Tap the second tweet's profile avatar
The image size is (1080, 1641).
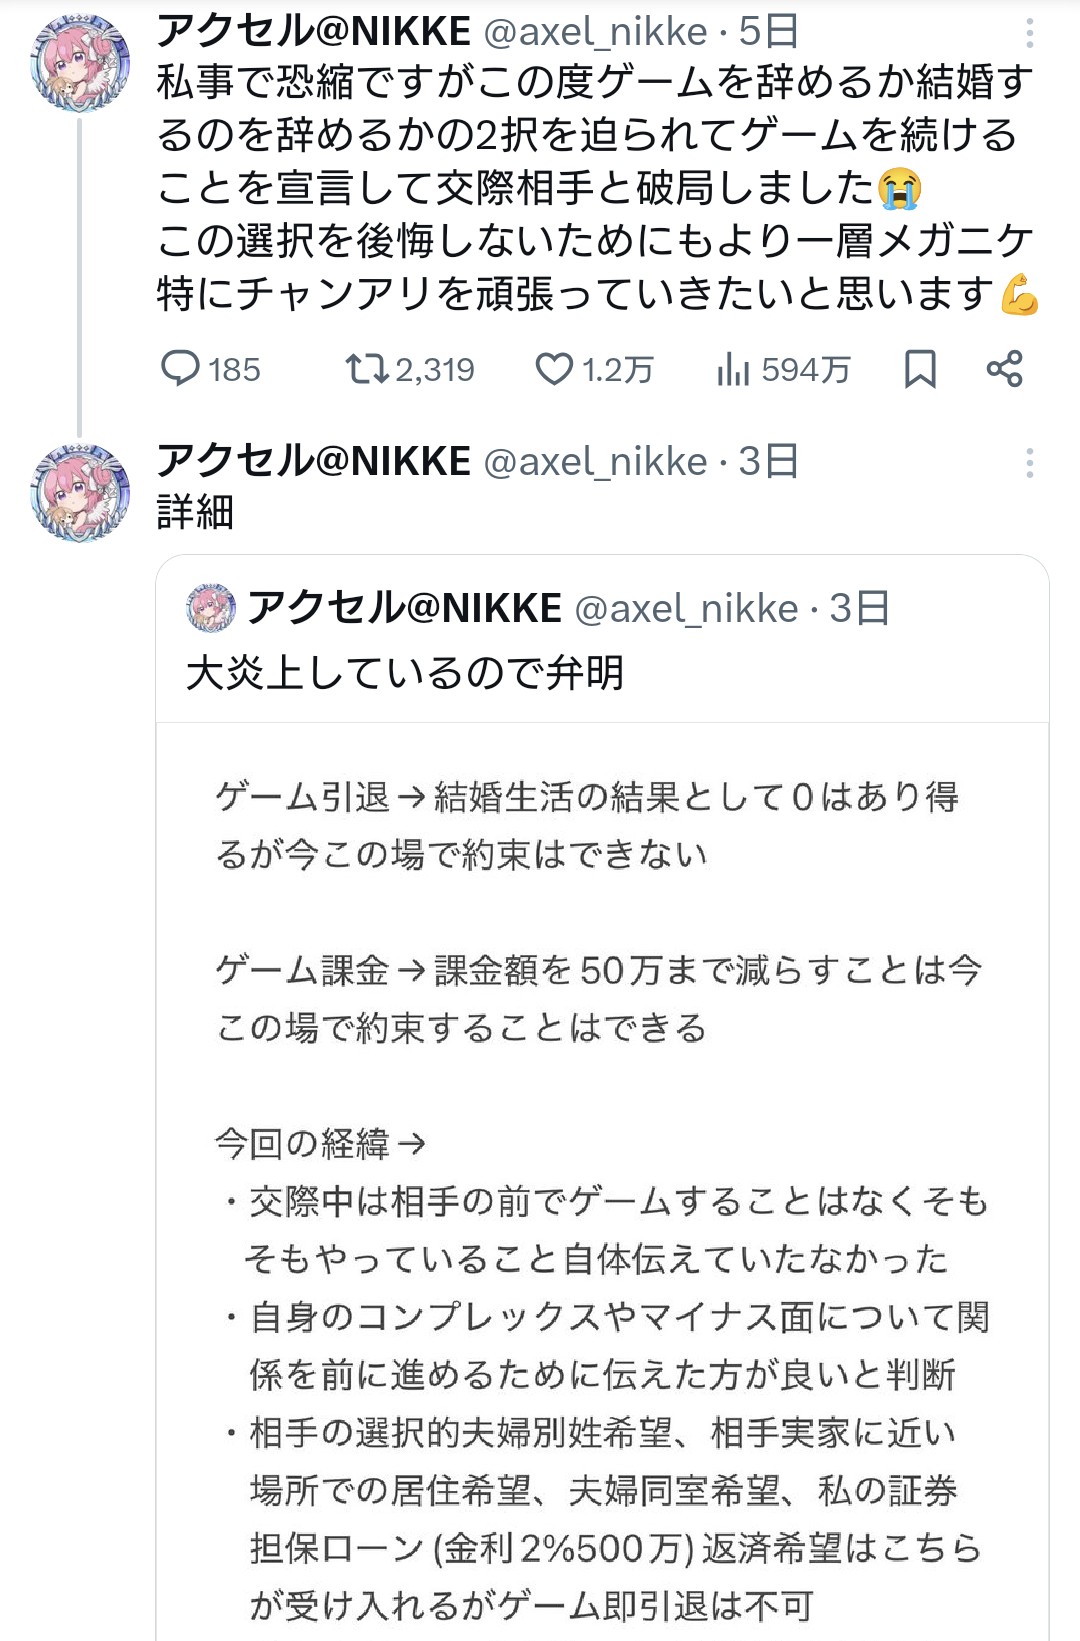80,493
